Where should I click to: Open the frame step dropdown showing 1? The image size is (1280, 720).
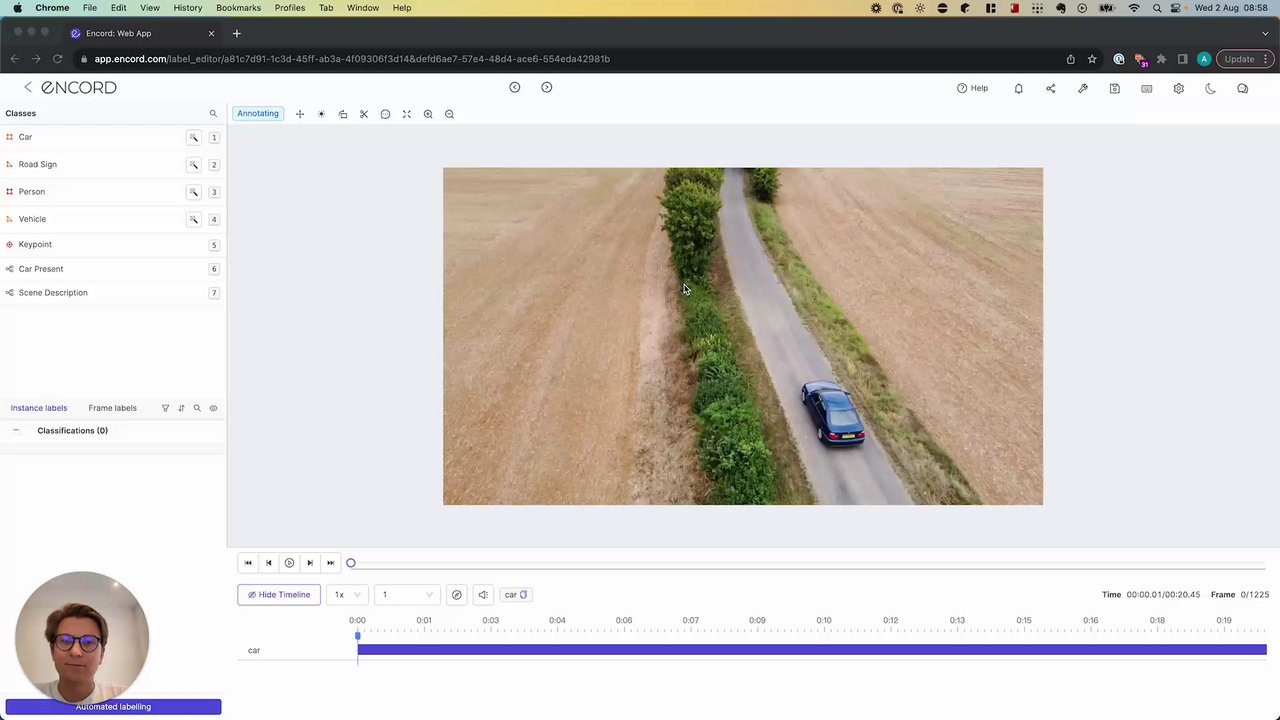tap(405, 595)
